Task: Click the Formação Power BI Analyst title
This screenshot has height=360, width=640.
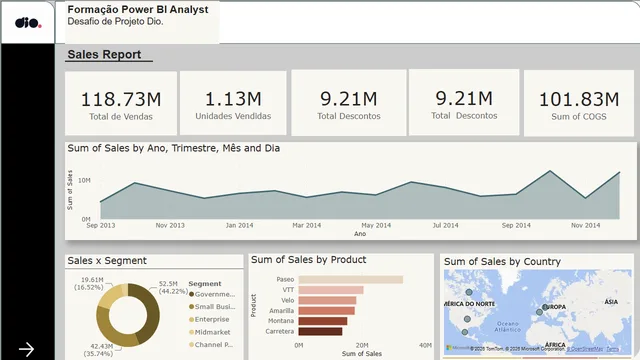Action: (x=138, y=9)
